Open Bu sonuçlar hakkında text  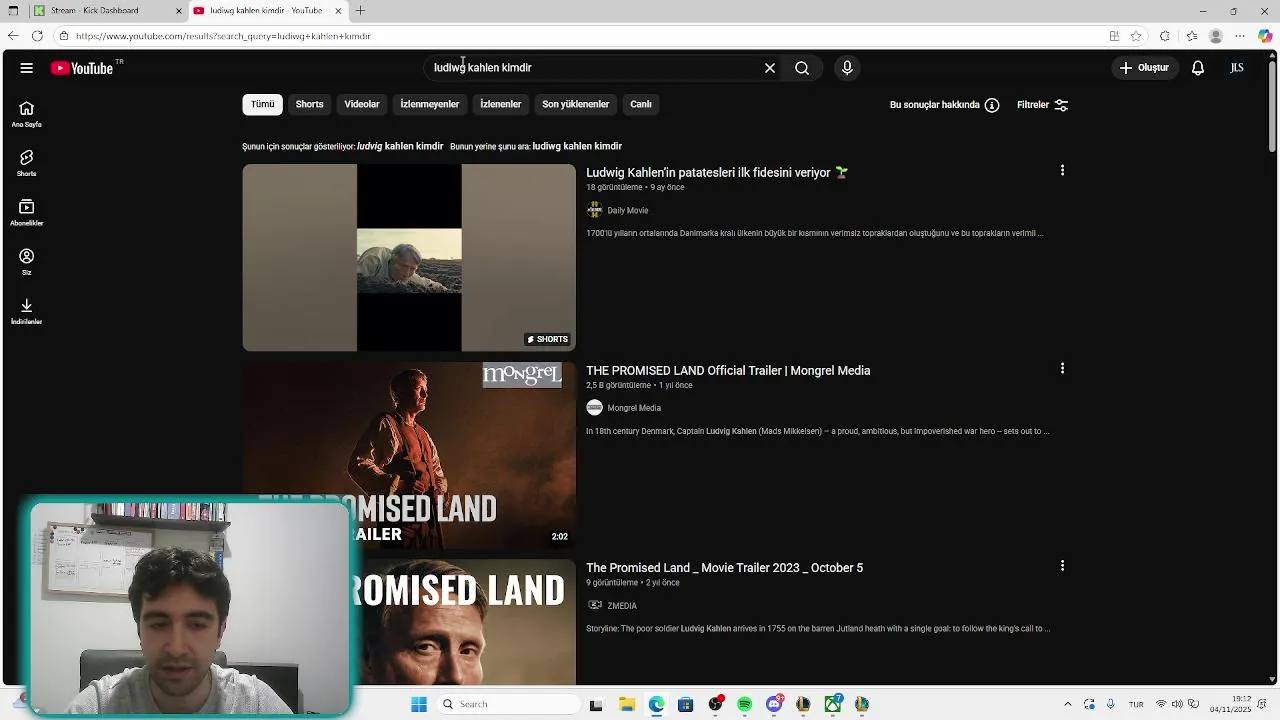[935, 105]
